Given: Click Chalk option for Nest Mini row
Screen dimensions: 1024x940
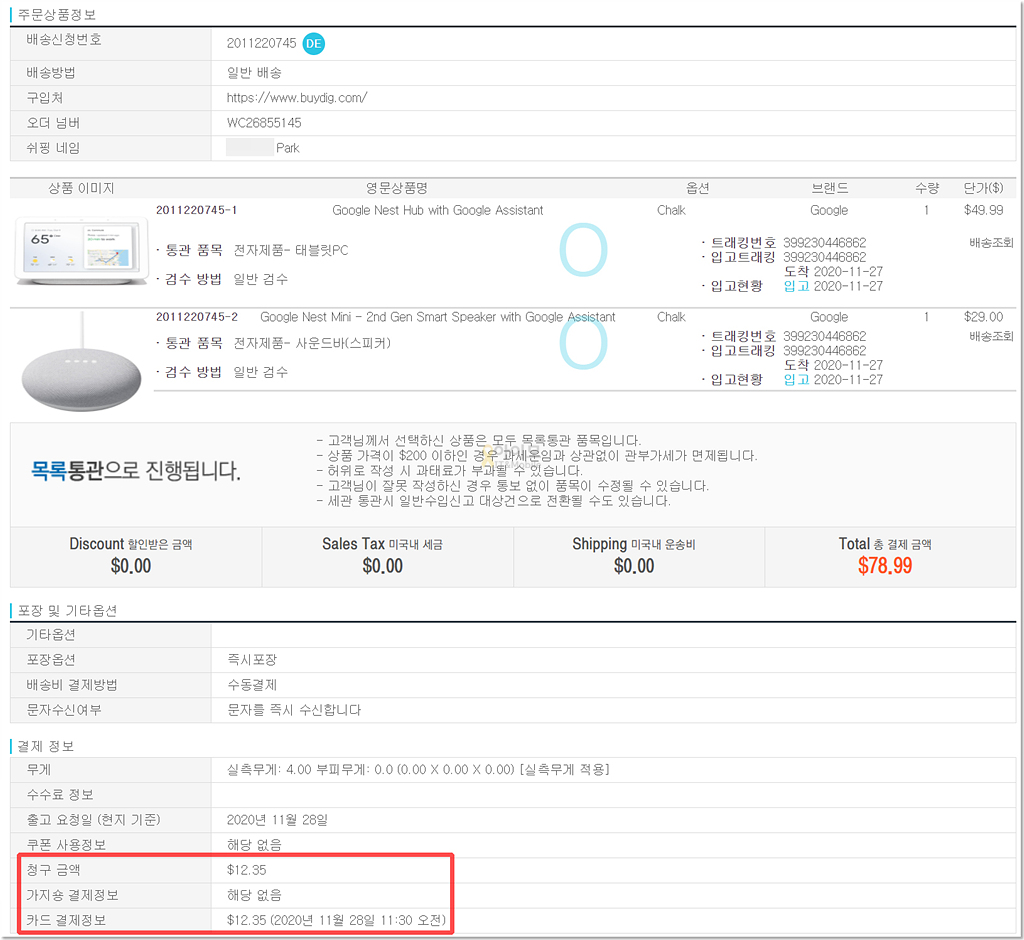Looking at the screenshot, I should point(671,317).
